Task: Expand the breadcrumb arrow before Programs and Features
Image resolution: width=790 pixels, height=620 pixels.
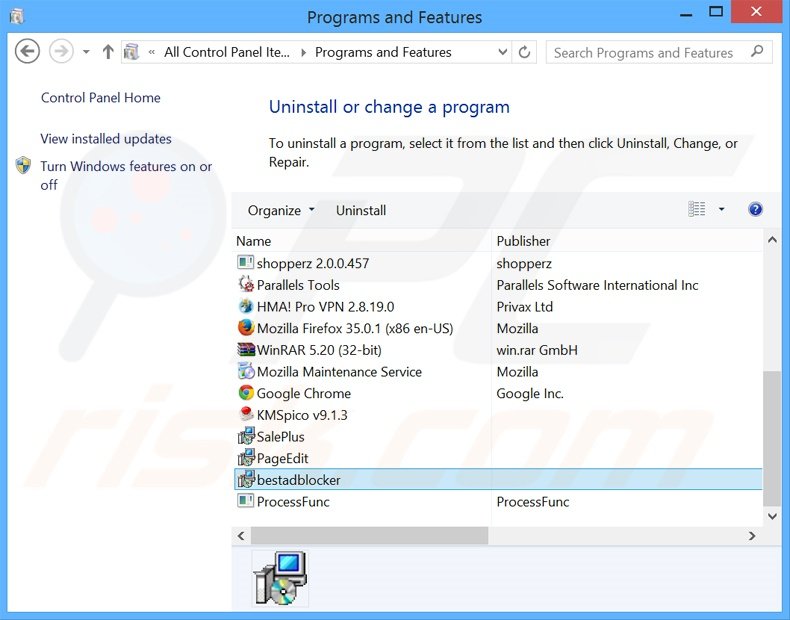Action: (303, 52)
